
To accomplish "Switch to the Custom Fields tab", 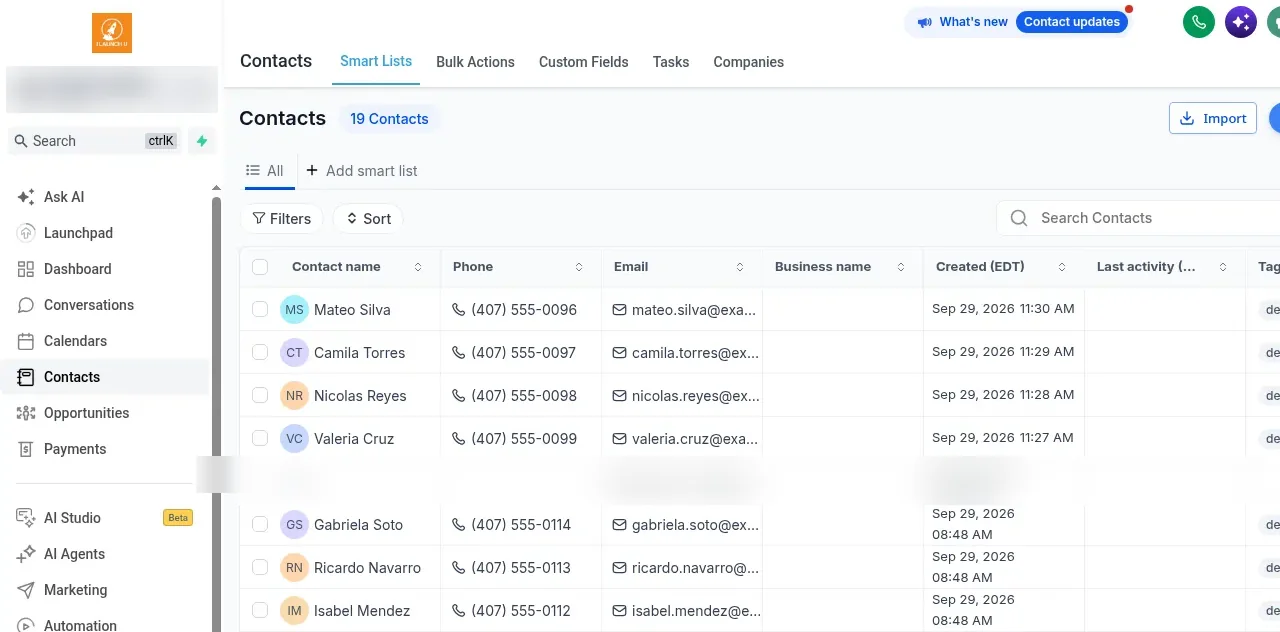I will point(584,62).
